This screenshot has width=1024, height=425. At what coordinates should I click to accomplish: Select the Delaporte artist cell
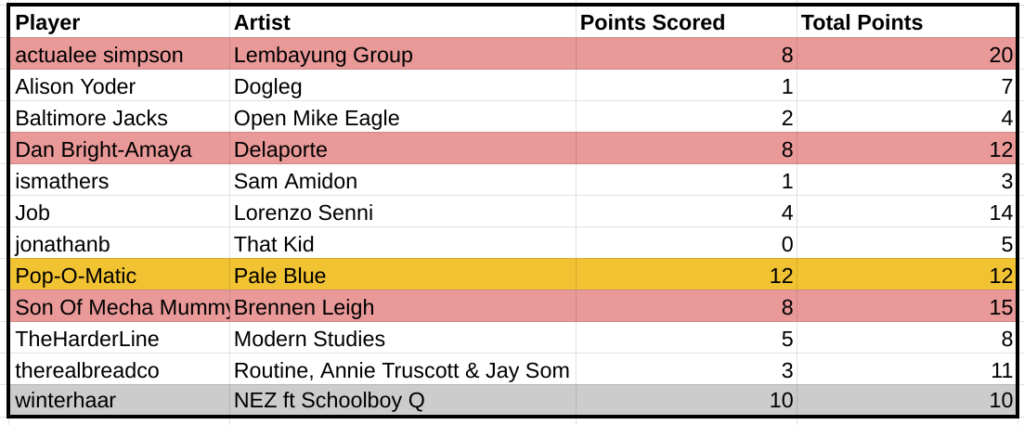tap(281, 150)
